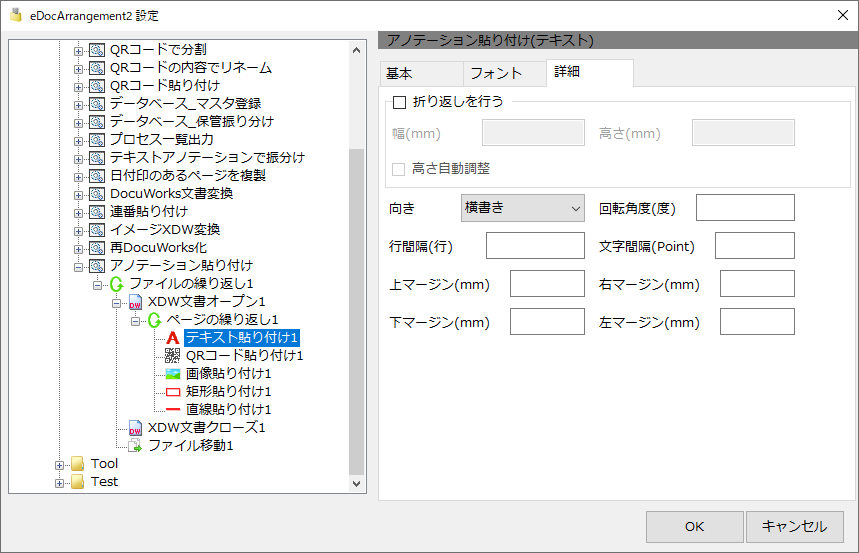The height and width of the screenshot is (553, 859).
Task: Click the file move icon of ファイル移動1
Action: click(x=135, y=446)
